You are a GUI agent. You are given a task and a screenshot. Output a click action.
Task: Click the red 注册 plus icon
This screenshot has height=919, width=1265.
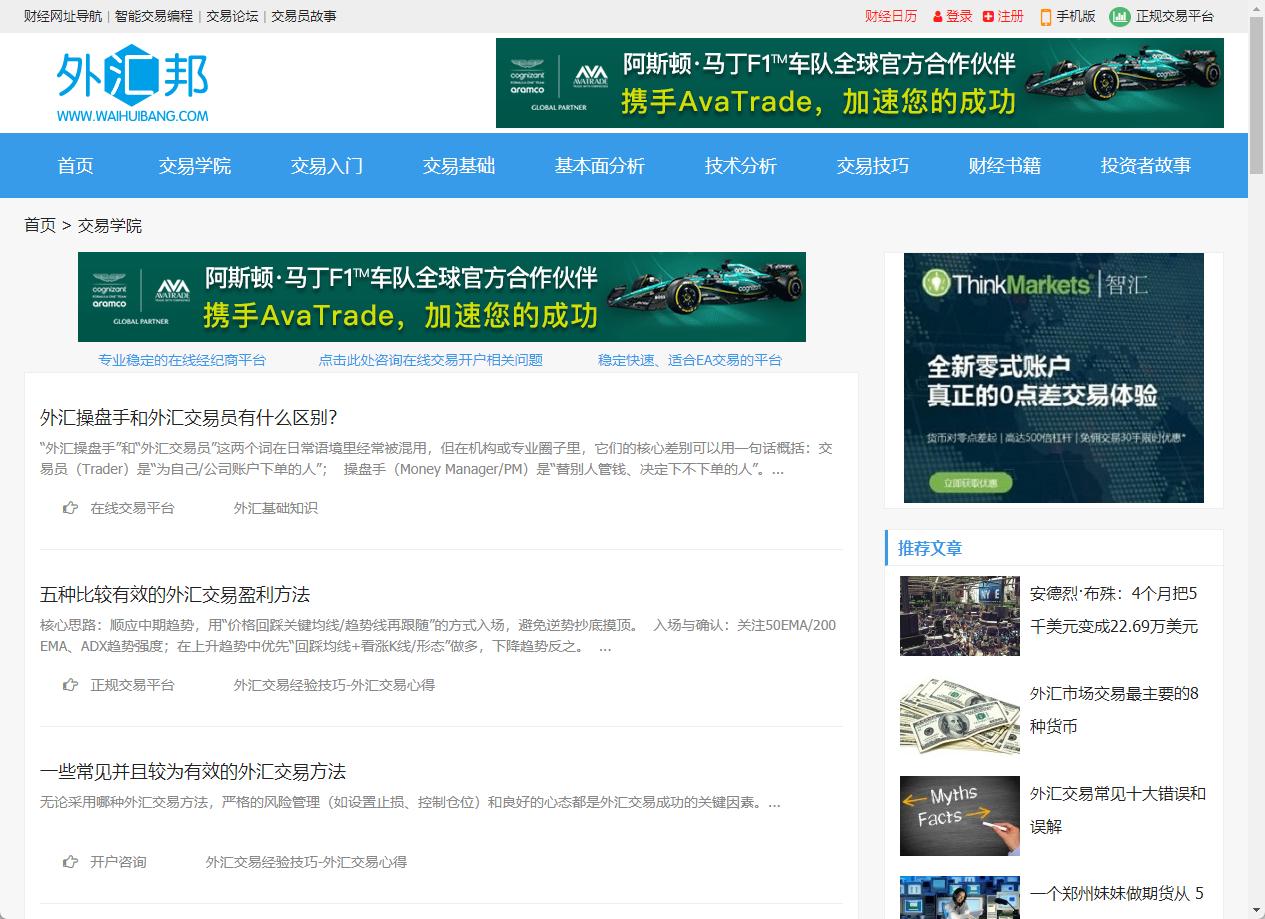986,16
